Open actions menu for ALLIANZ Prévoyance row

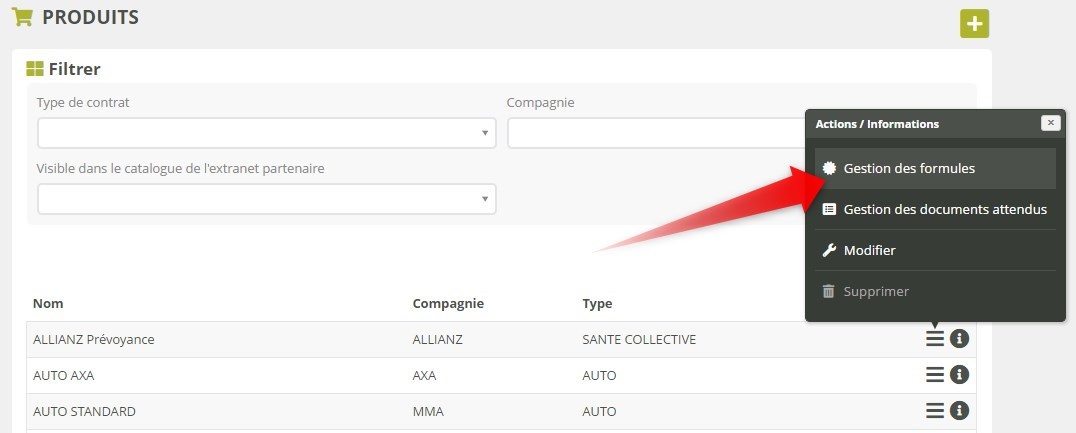[935, 339]
